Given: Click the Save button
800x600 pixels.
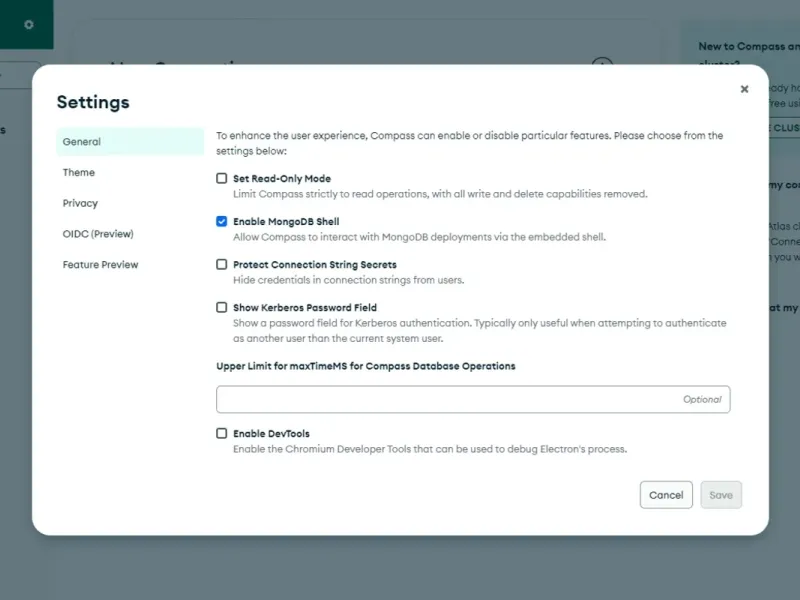Looking at the screenshot, I should [x=721, y=495].
